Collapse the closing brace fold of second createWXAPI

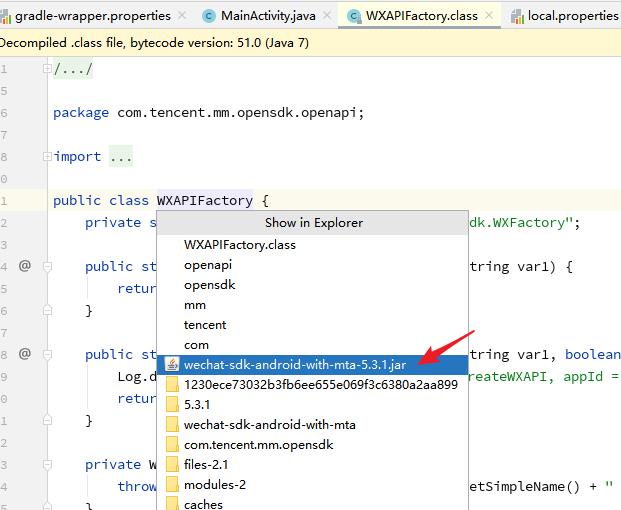point(47,420)
